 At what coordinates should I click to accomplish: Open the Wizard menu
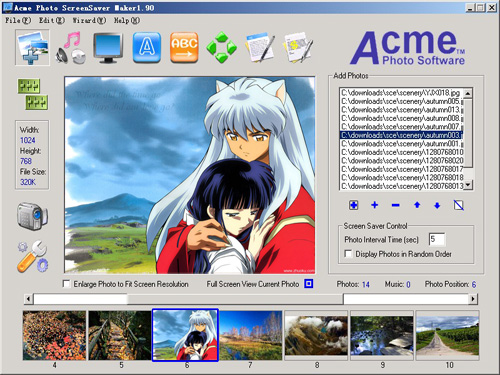click(89, 21)
